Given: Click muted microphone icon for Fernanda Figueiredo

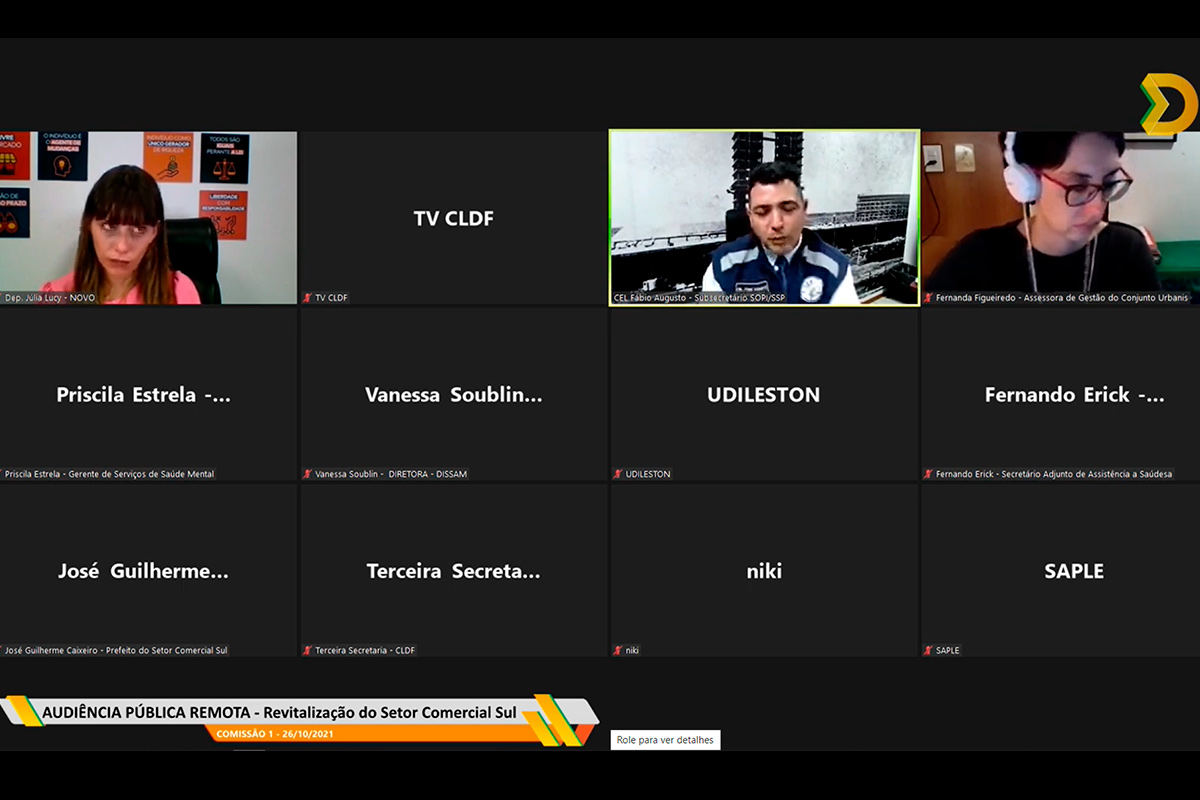Looking at the screenshot, I should [928, 298].
